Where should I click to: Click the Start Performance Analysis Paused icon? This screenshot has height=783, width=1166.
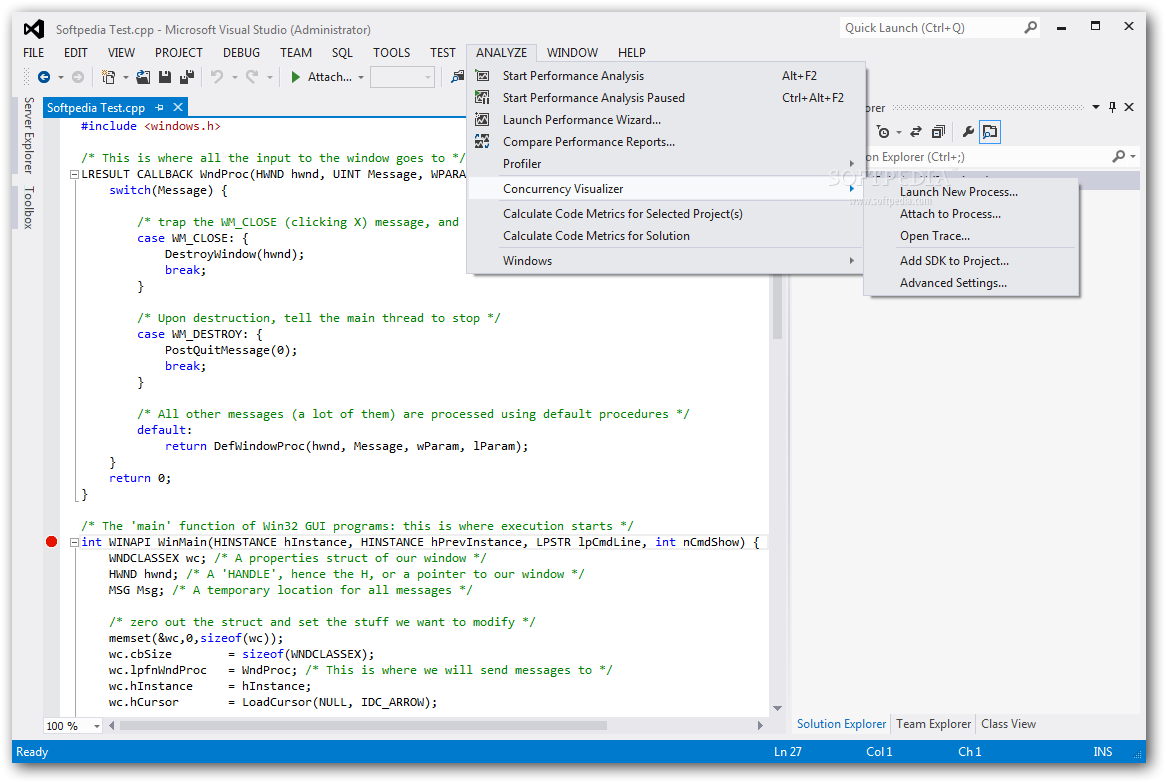pos(483,97)
